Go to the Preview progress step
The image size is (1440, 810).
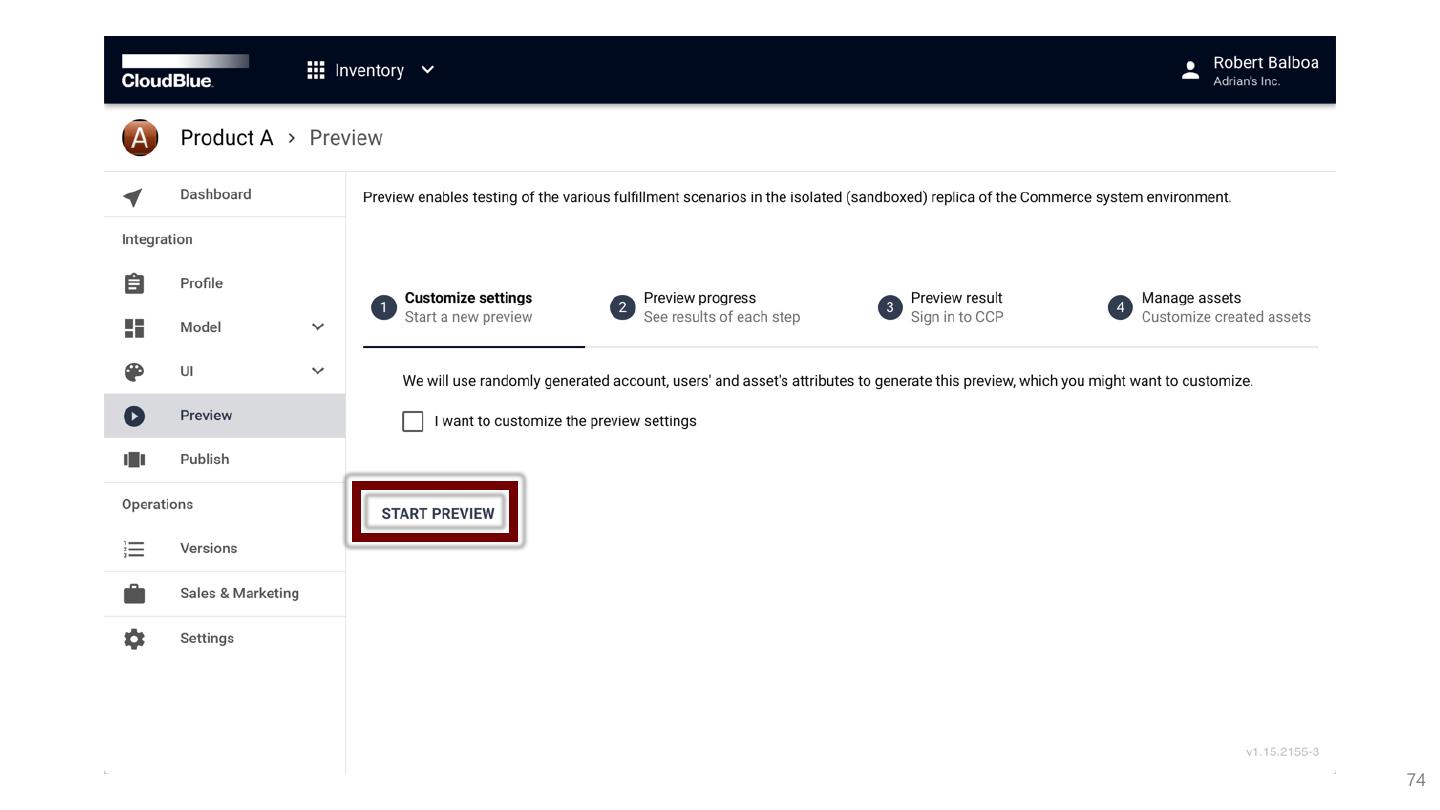pos(705,308)
